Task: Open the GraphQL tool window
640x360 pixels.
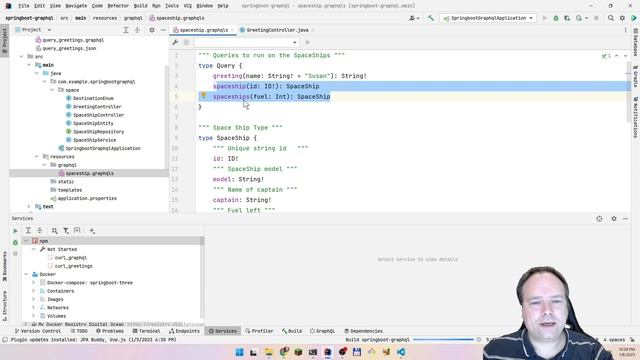Action: [322, 331]
